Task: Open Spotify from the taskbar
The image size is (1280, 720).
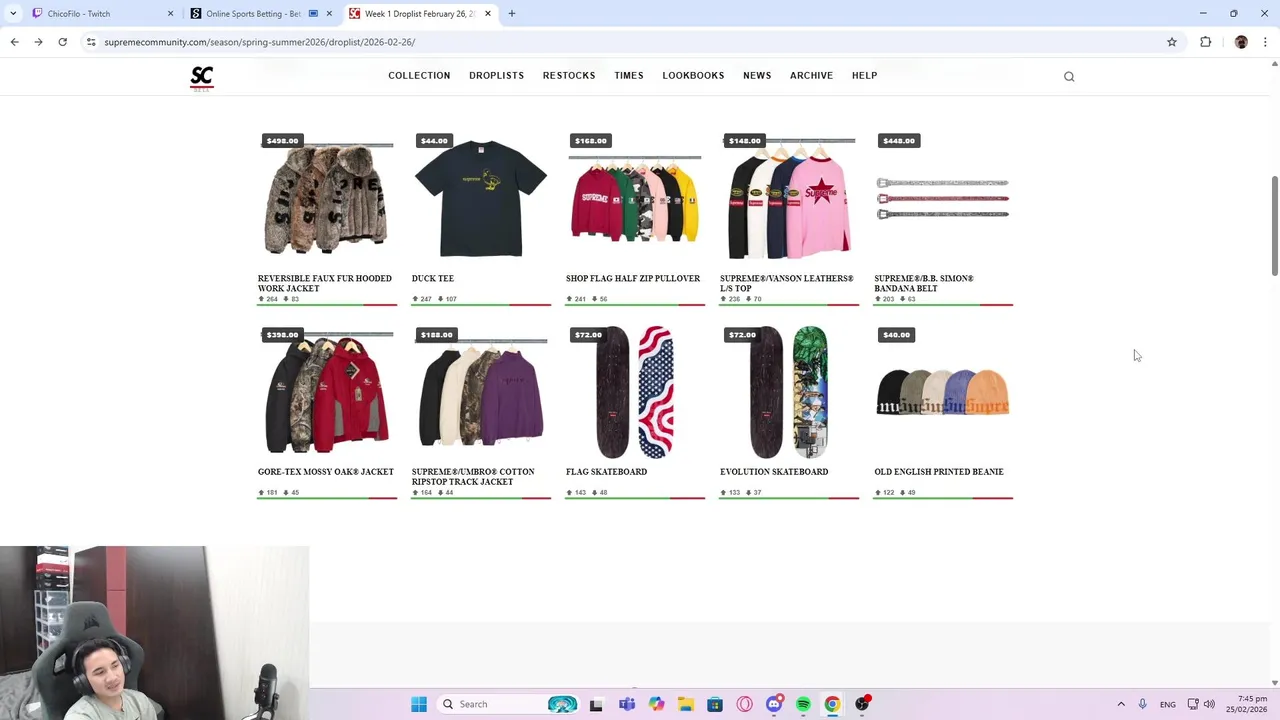Action: click(803, 704)
